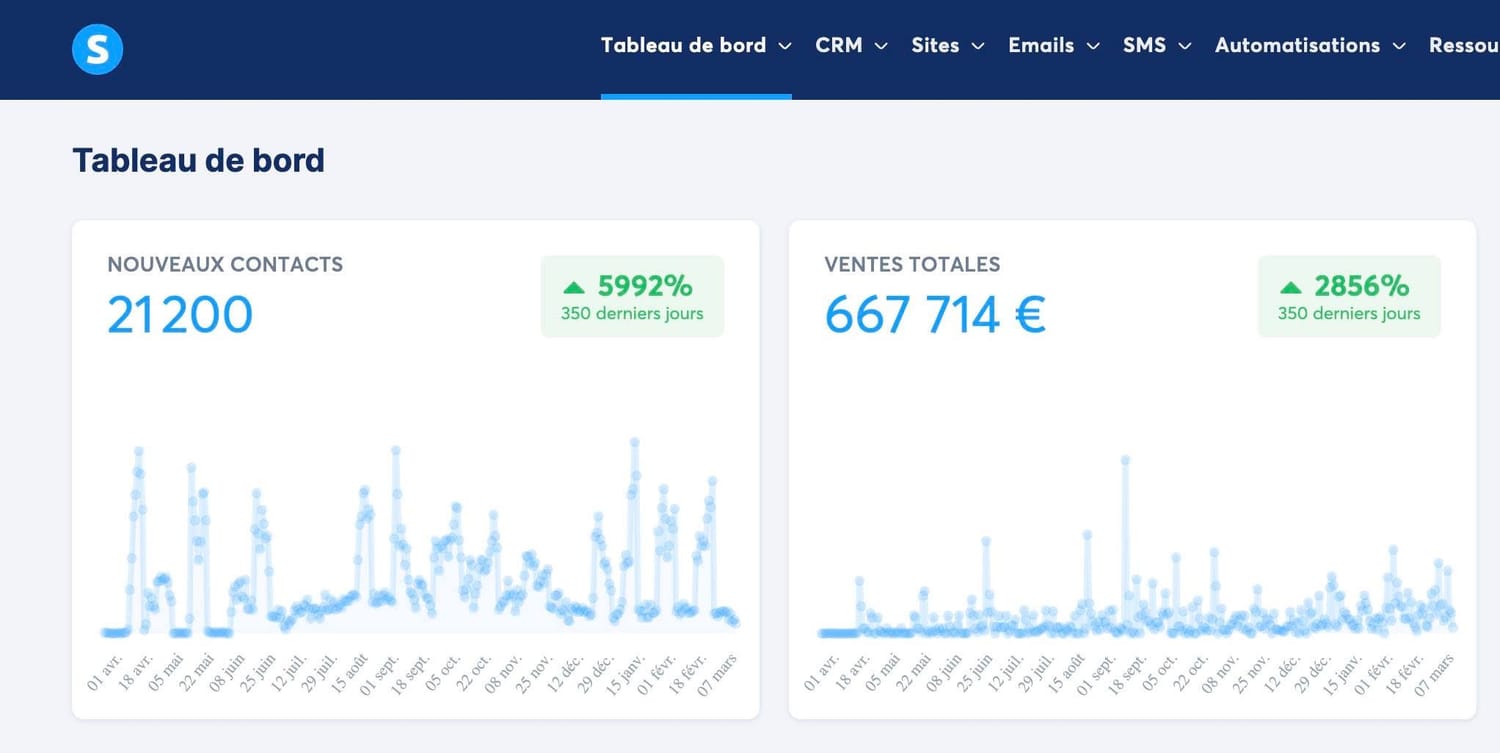The image size is (1500, 753).
Task: Click the Systeme.io S logo icon
Action: (x=97, y=49)
